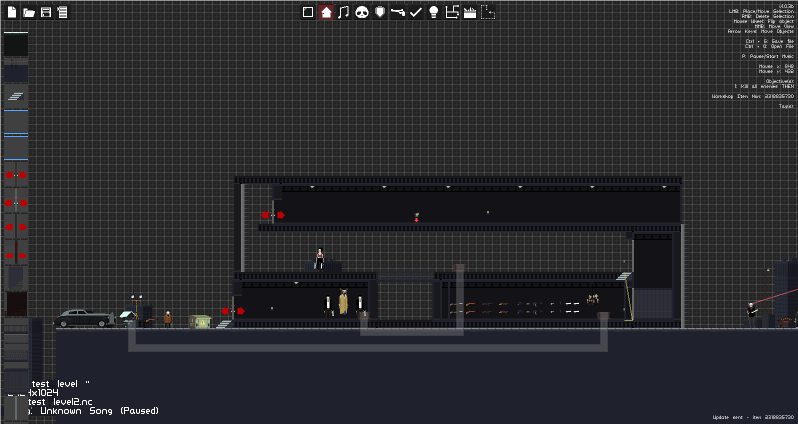Open the revolver weapons category
The height and width of the screenshot is (424, 798).
click(397, 12)
